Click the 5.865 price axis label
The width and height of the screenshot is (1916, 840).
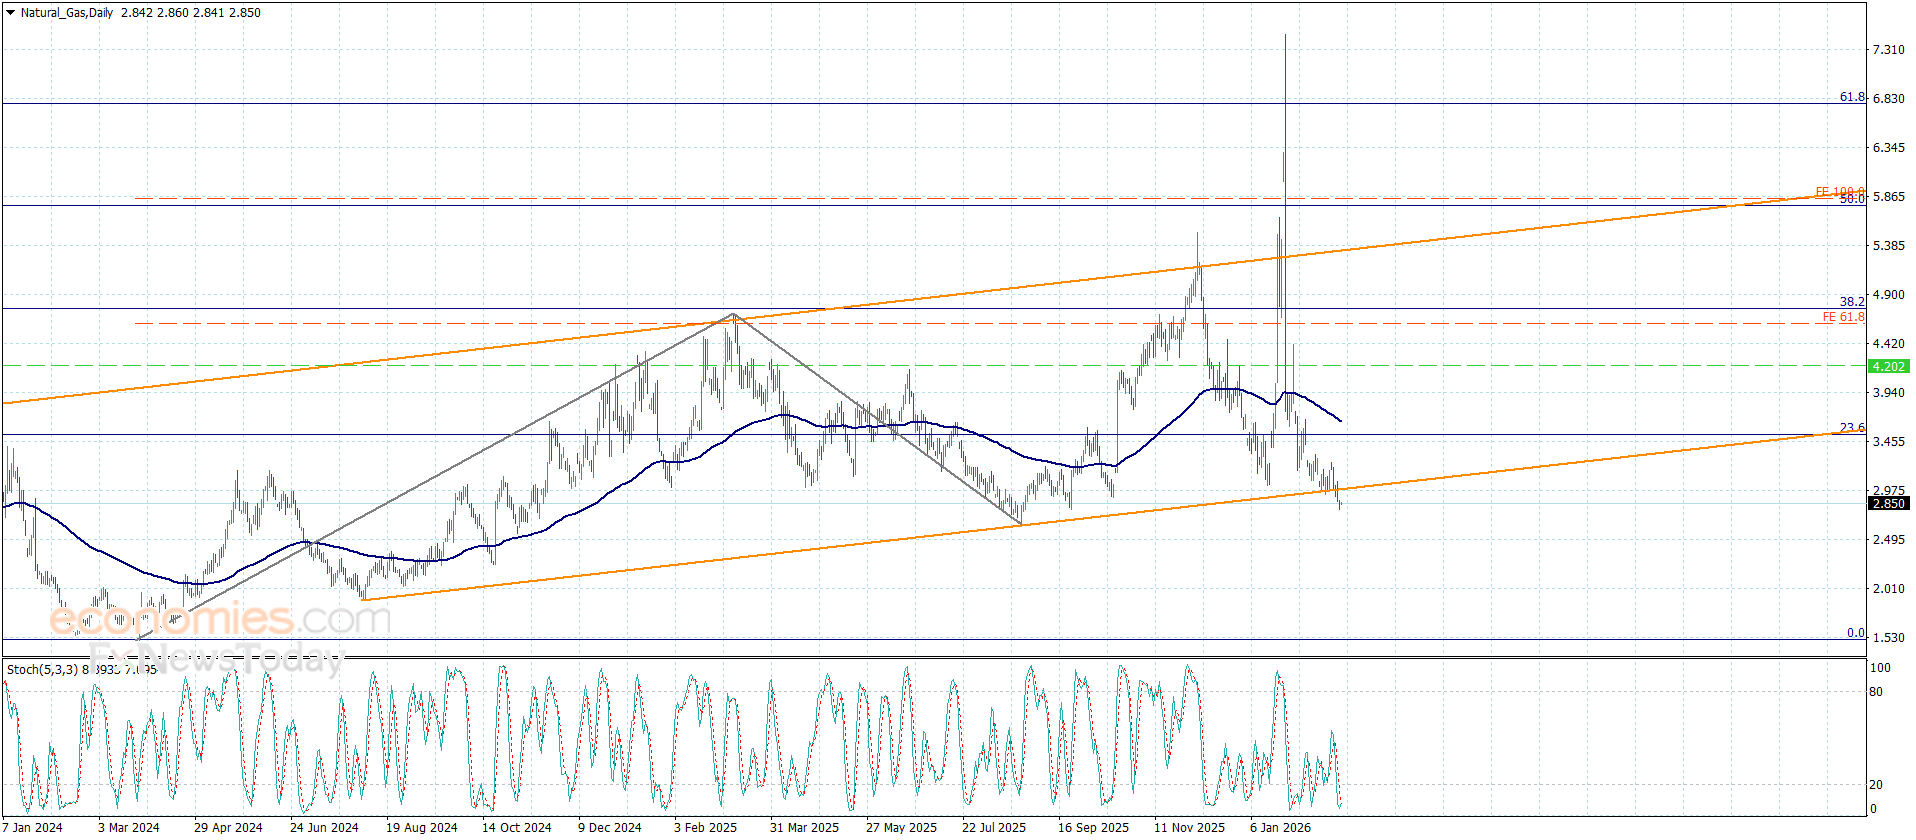tap(1888, 197)
